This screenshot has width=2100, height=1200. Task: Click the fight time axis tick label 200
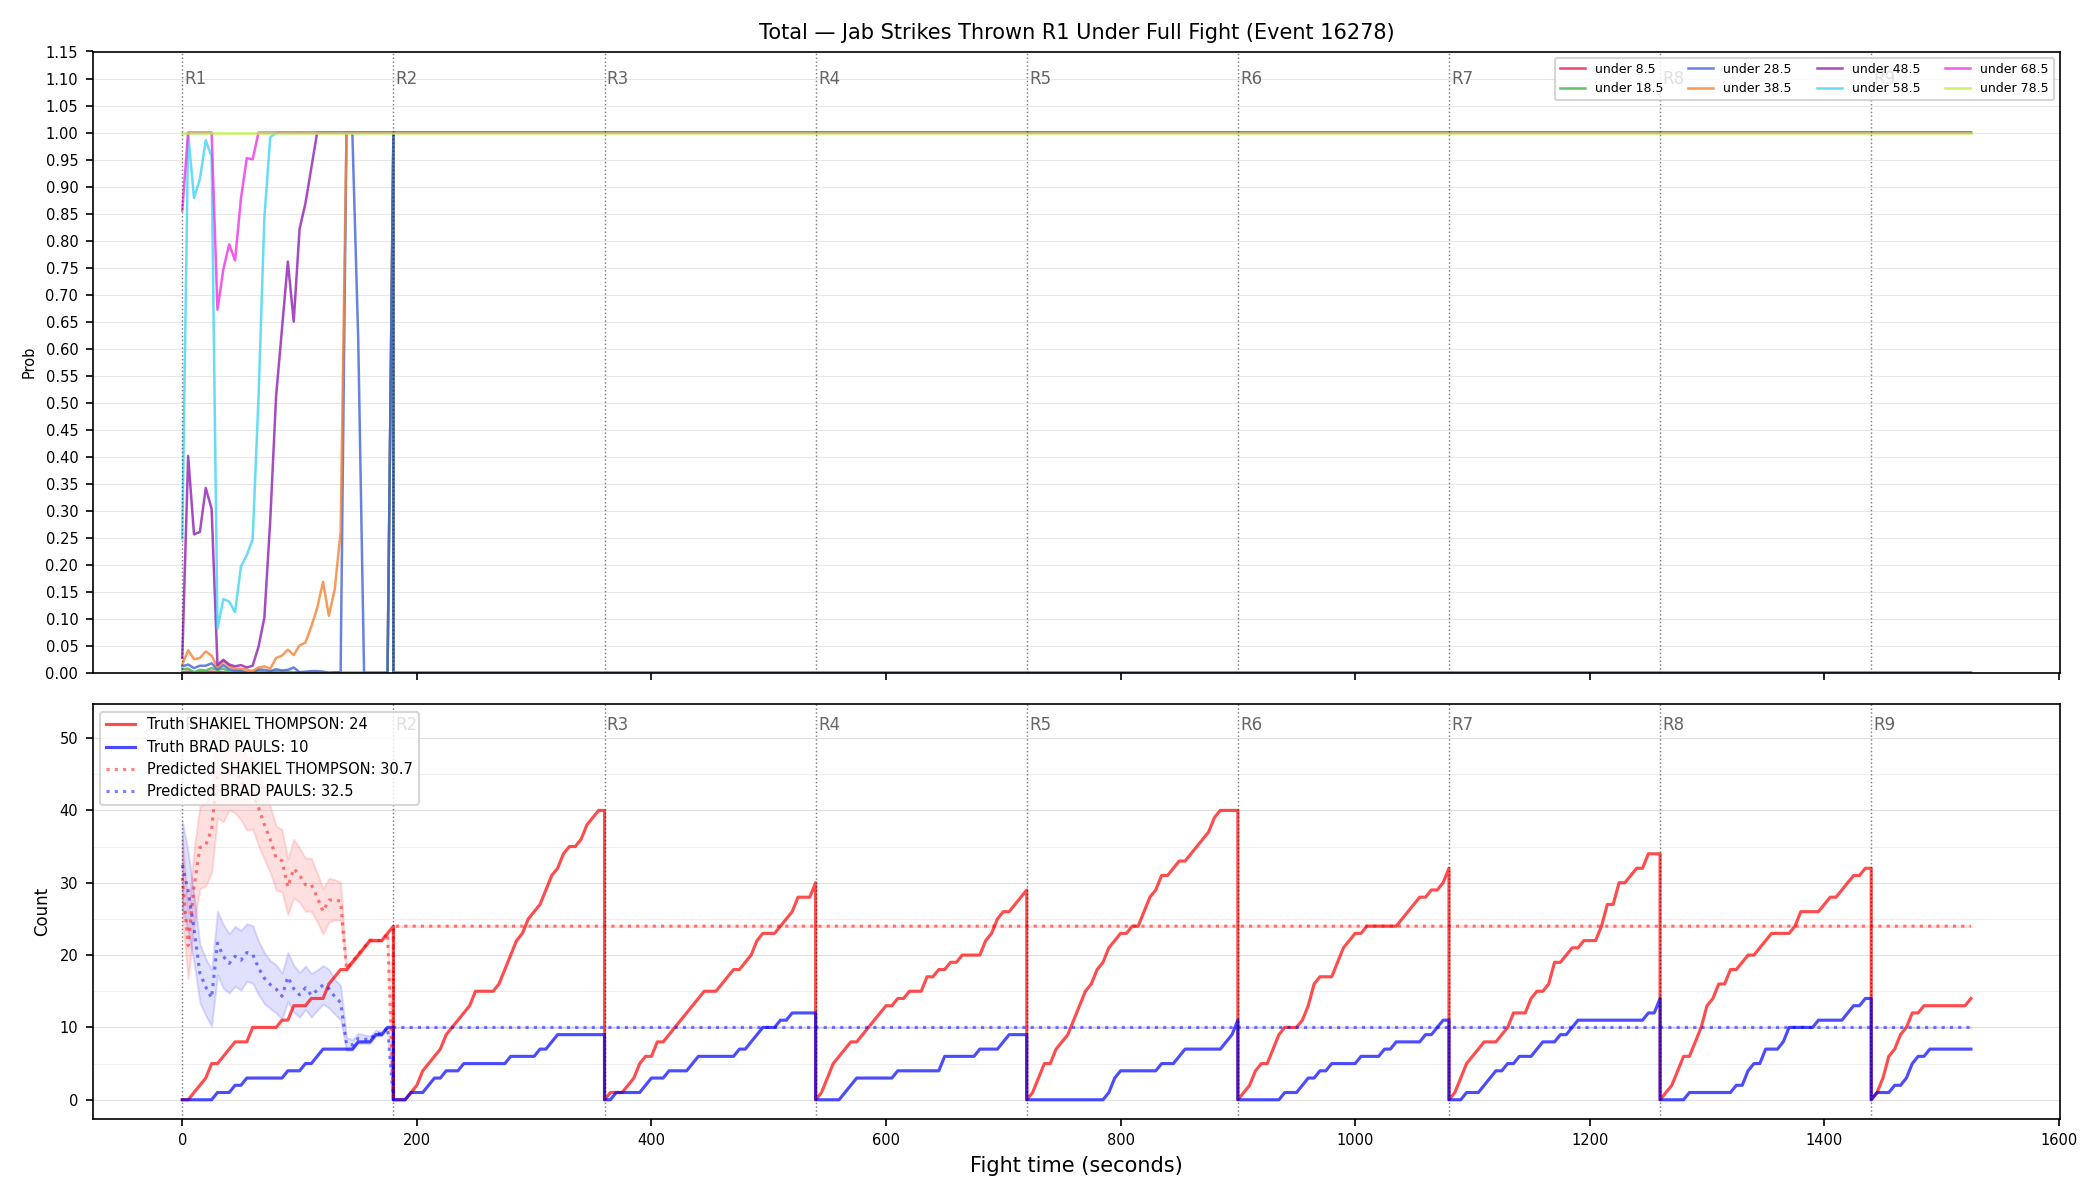[x=416, y=1139]
